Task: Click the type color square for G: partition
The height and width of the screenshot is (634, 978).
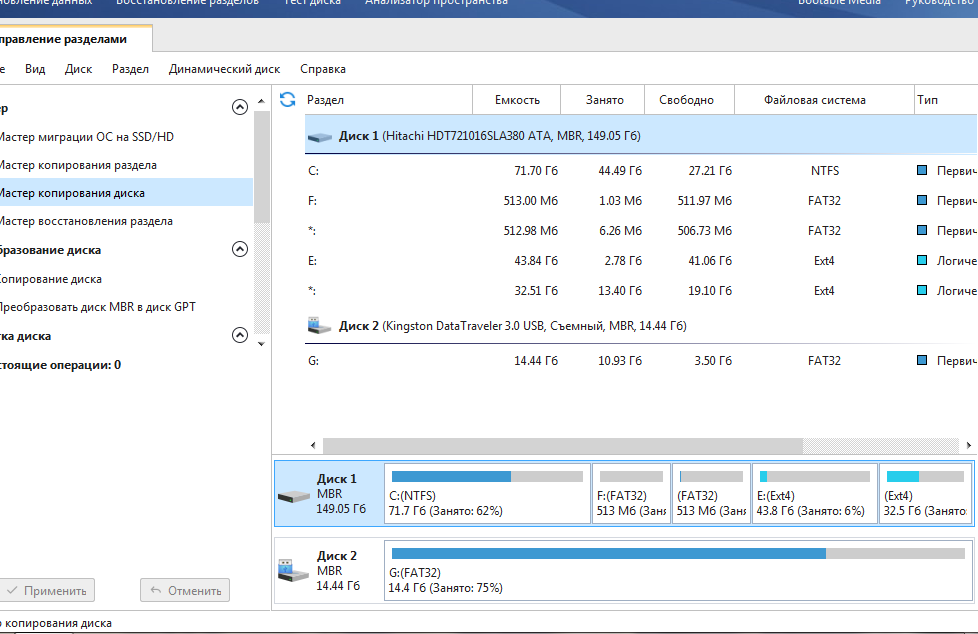Action: [x=923, y=361]
